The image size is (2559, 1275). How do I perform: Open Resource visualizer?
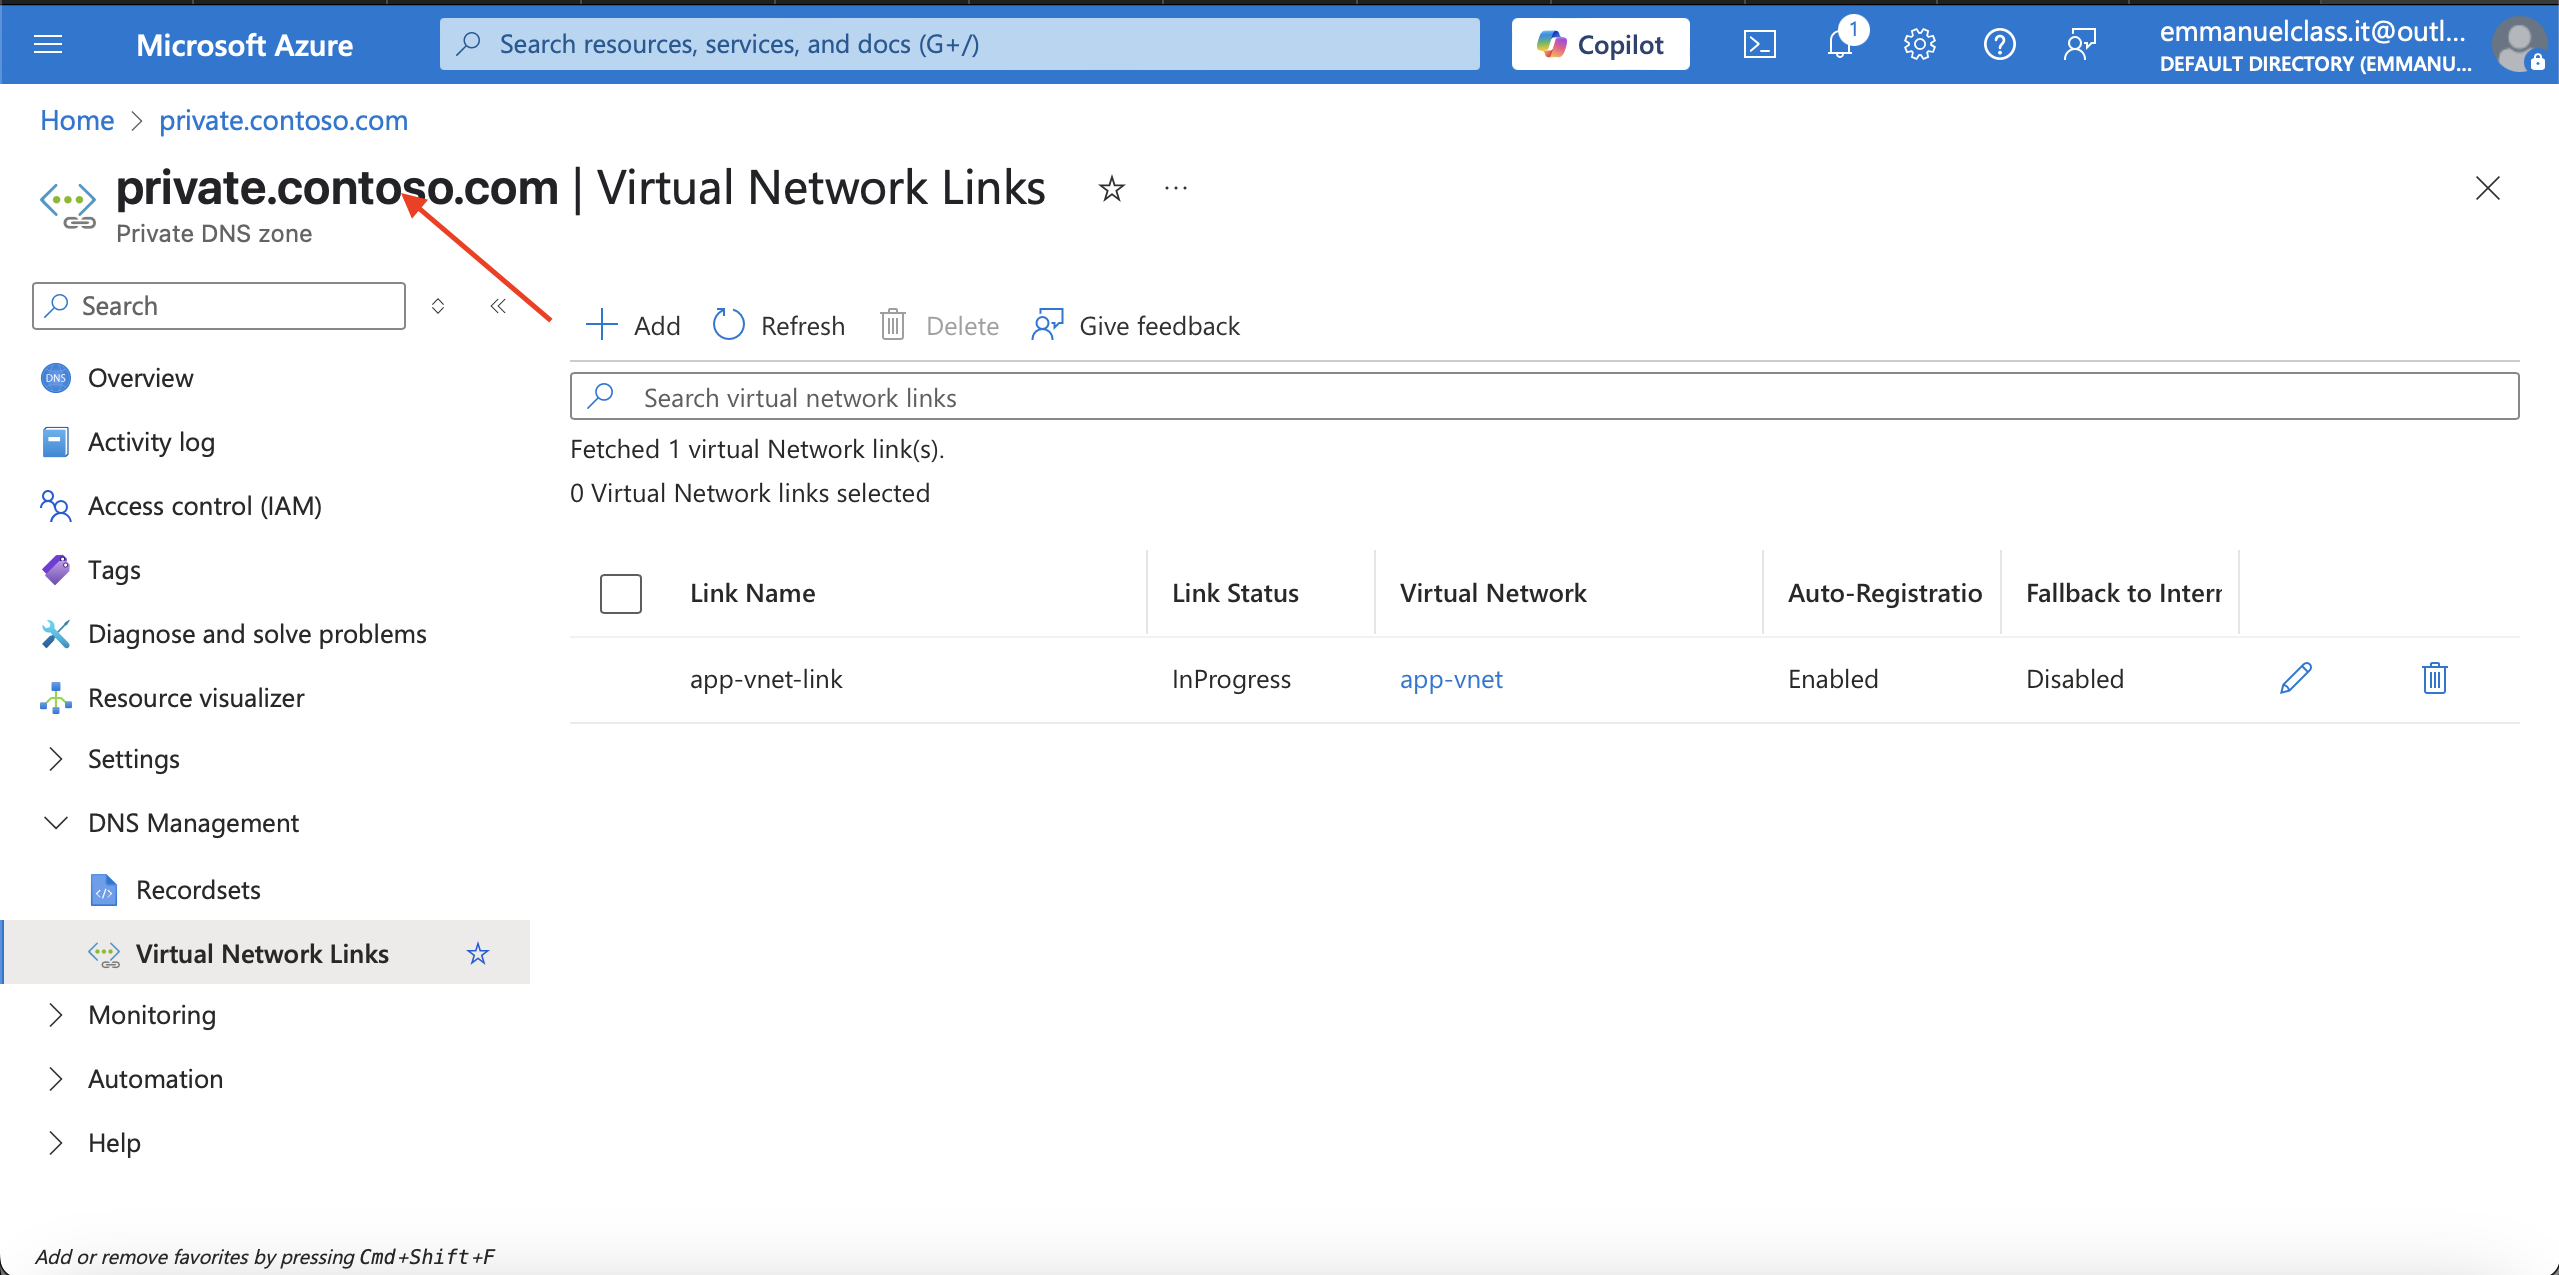(x=196, y=698)
